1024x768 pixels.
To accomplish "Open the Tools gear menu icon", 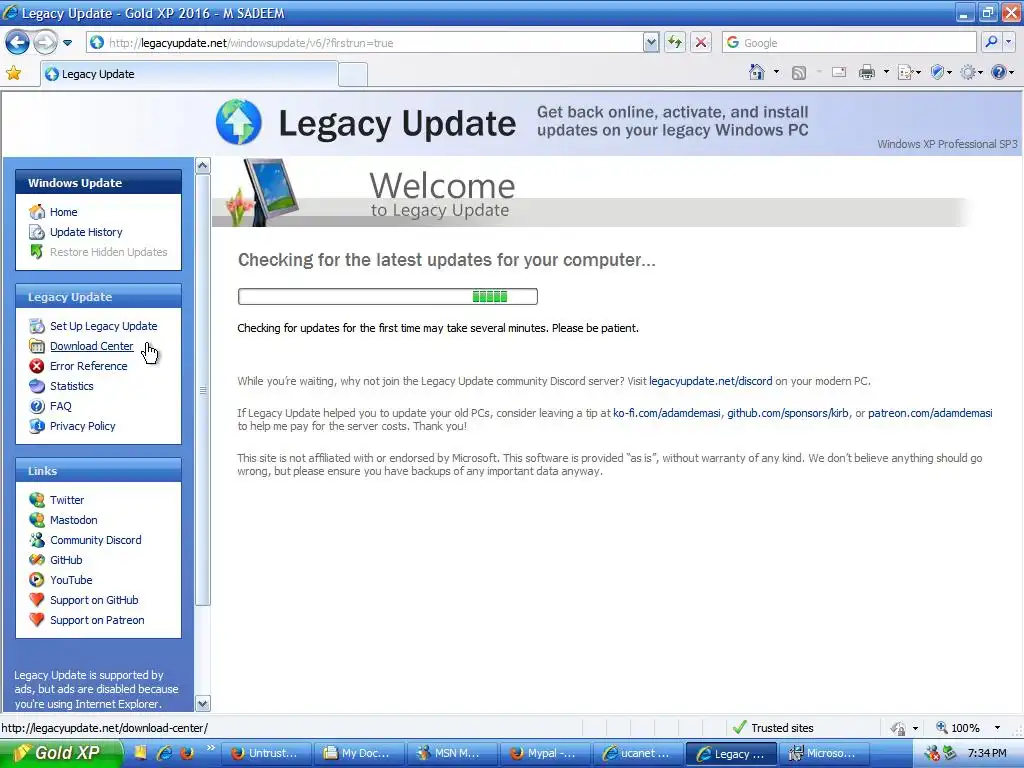I will (x=971, y=72).
